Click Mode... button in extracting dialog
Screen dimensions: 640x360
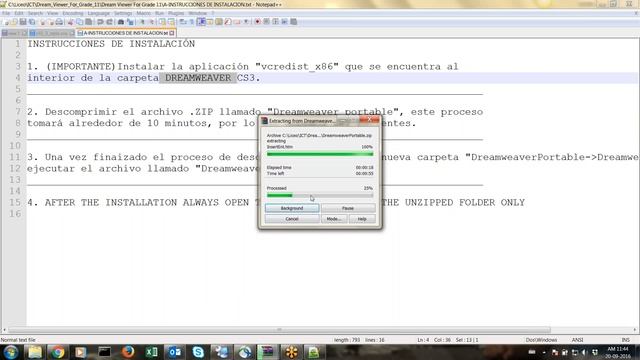point(333,219)
